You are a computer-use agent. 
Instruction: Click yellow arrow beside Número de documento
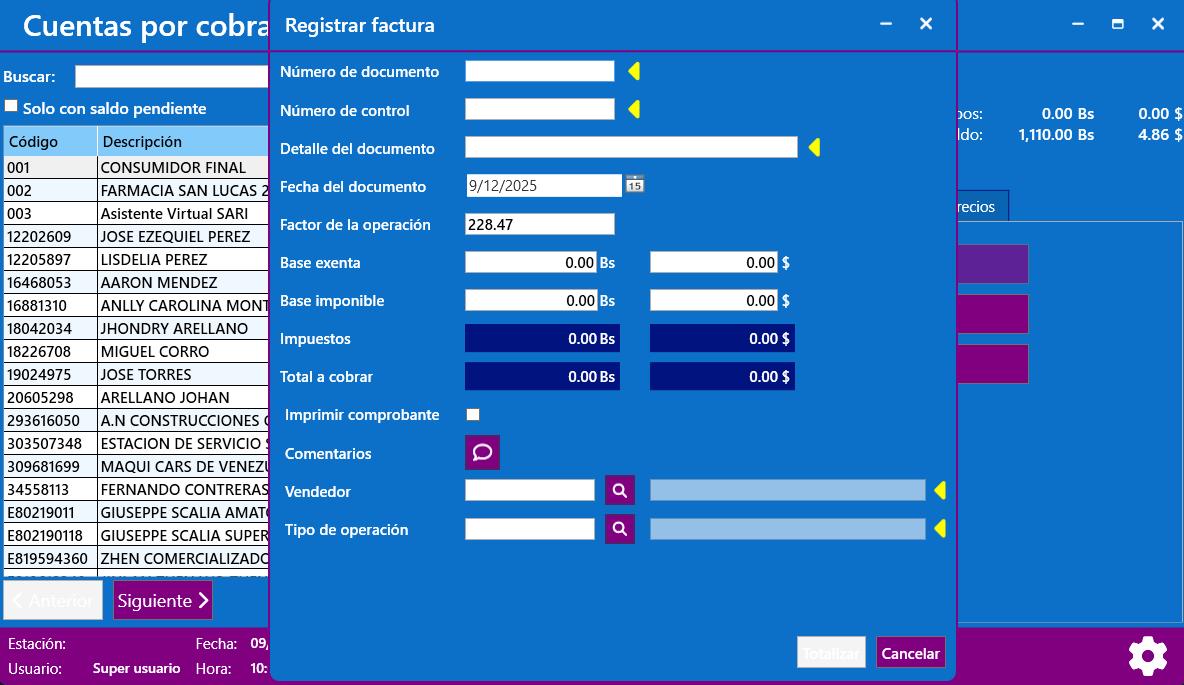click(x=633, y=71)
